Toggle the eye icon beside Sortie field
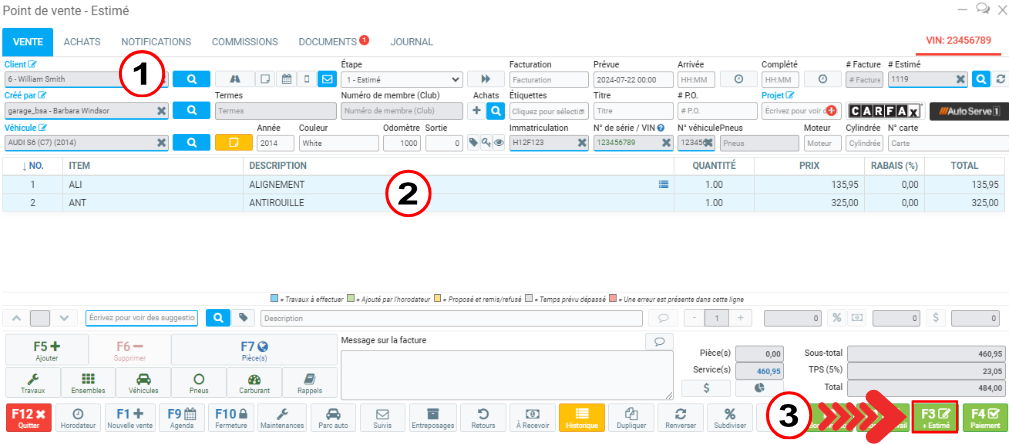The height and width of the screenshot is (444, 1009). pyautogui.click(x=498, y=143)
